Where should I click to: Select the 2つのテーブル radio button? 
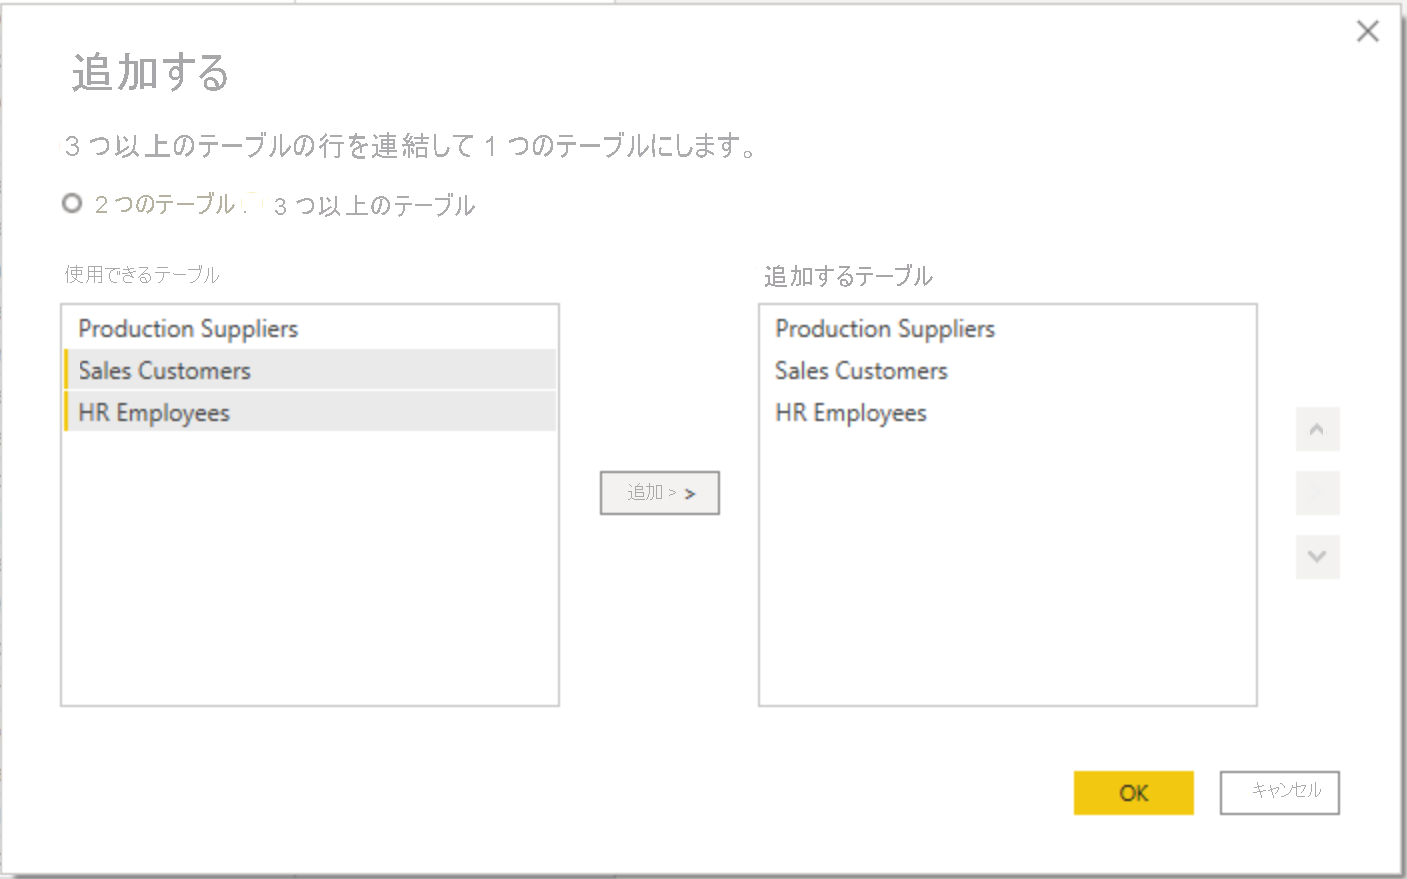point(72,204)
